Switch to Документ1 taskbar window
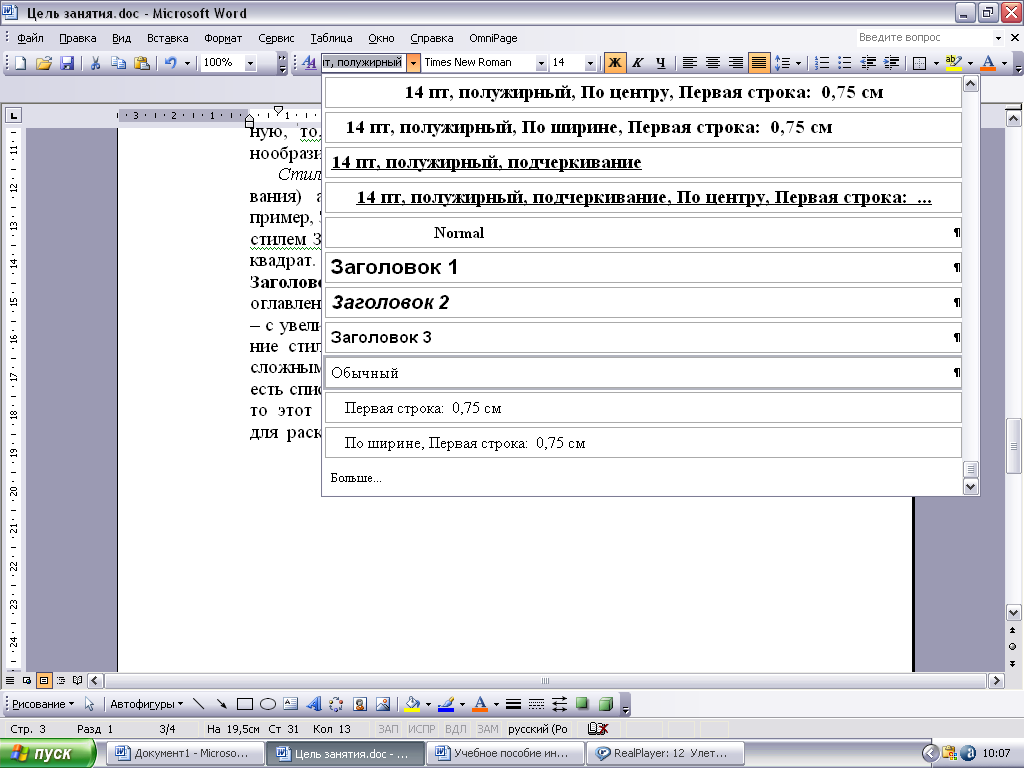 tap(185, 753)
